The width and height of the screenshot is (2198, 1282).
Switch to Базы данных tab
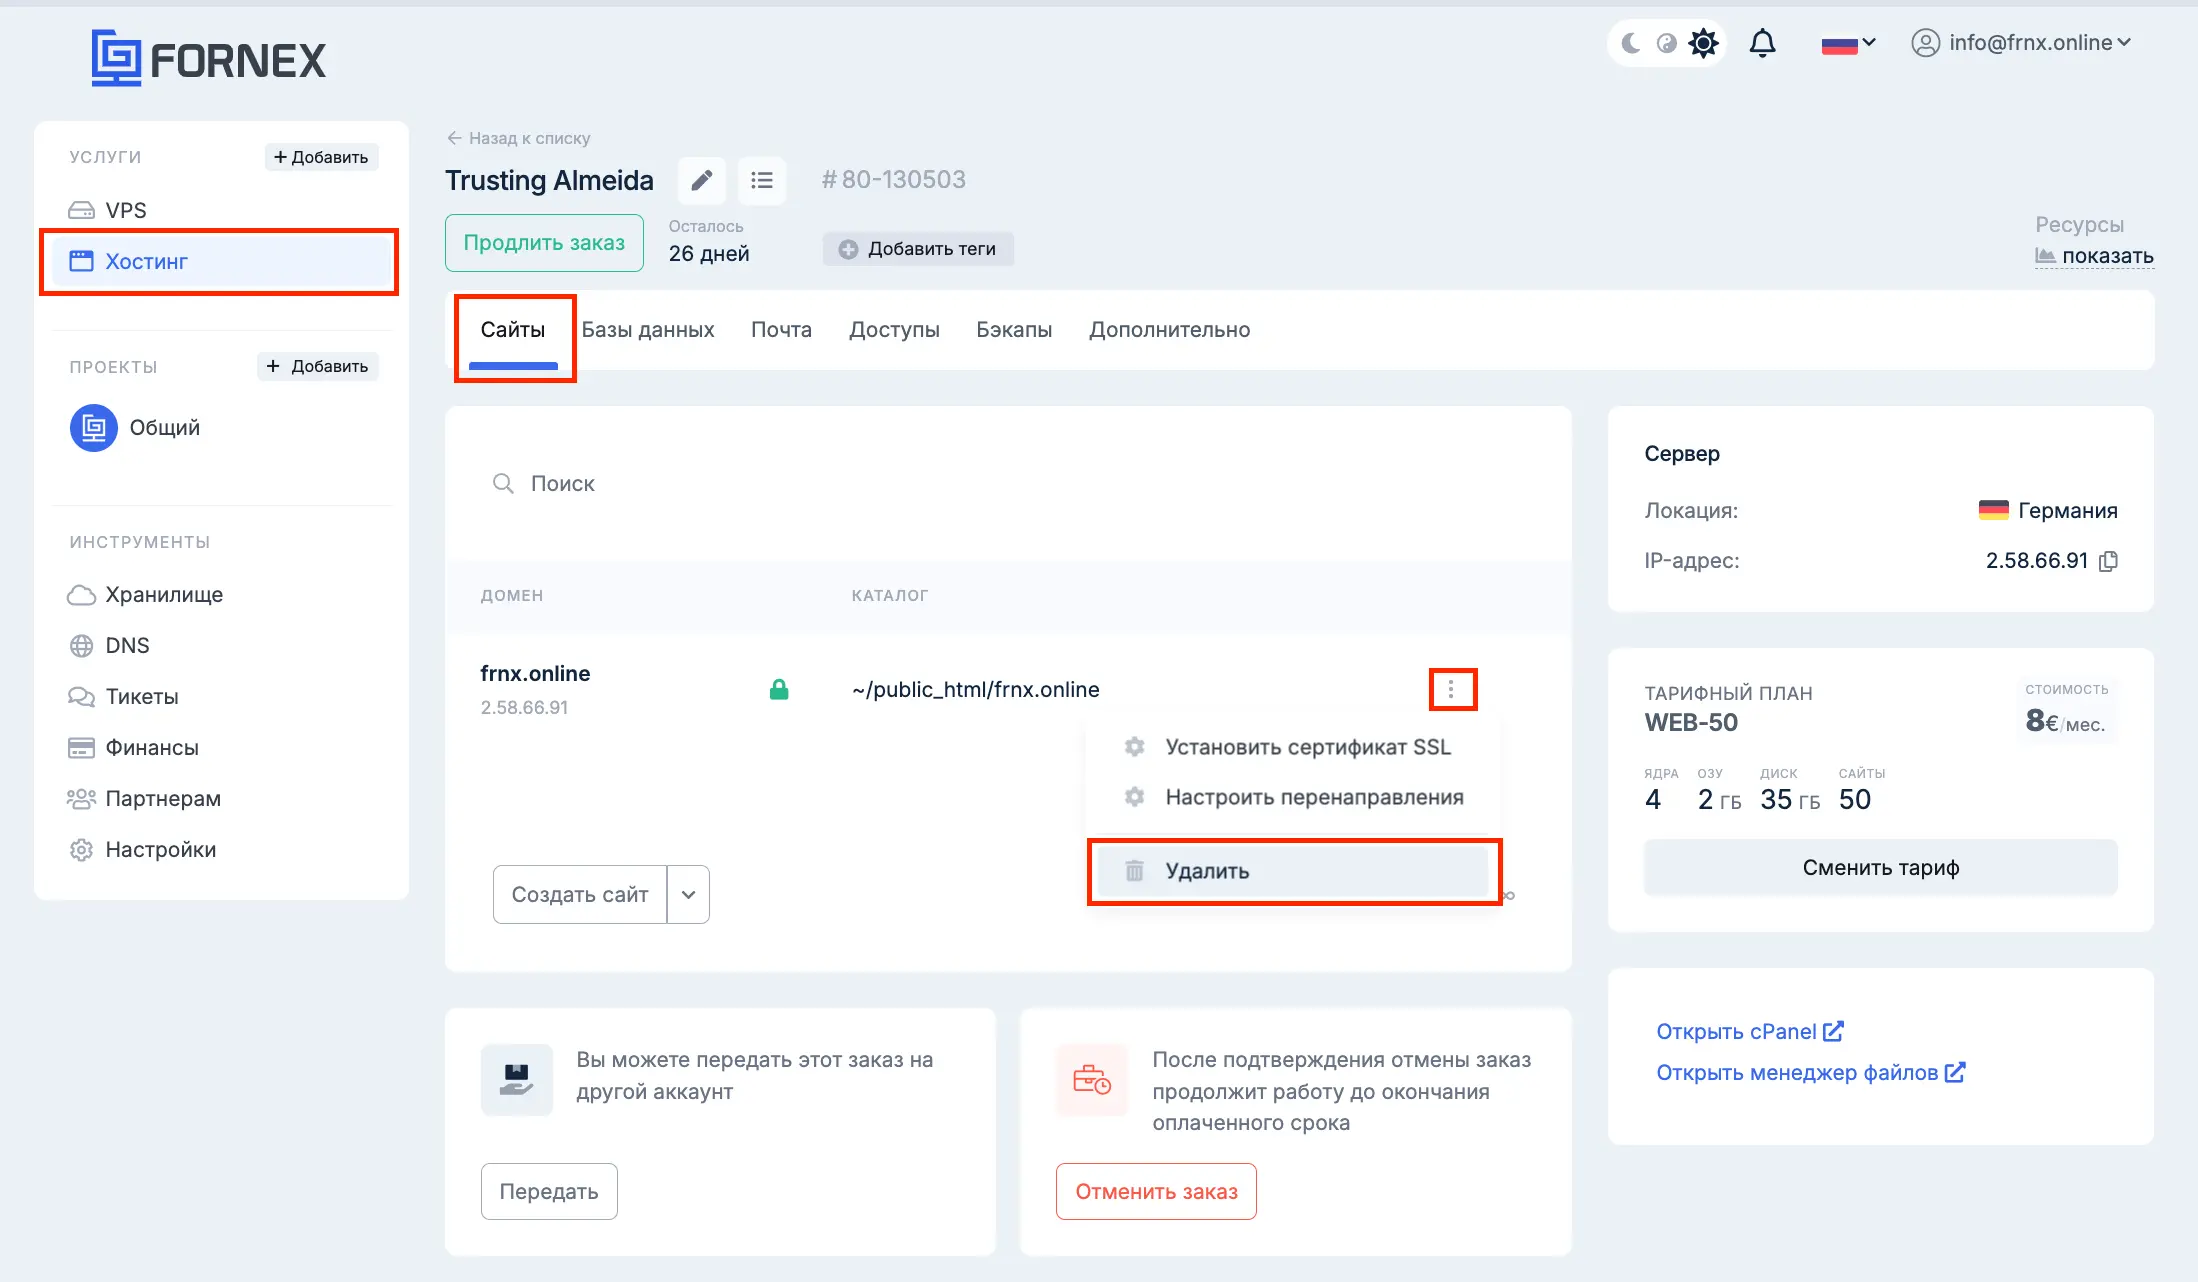(648, 330)
